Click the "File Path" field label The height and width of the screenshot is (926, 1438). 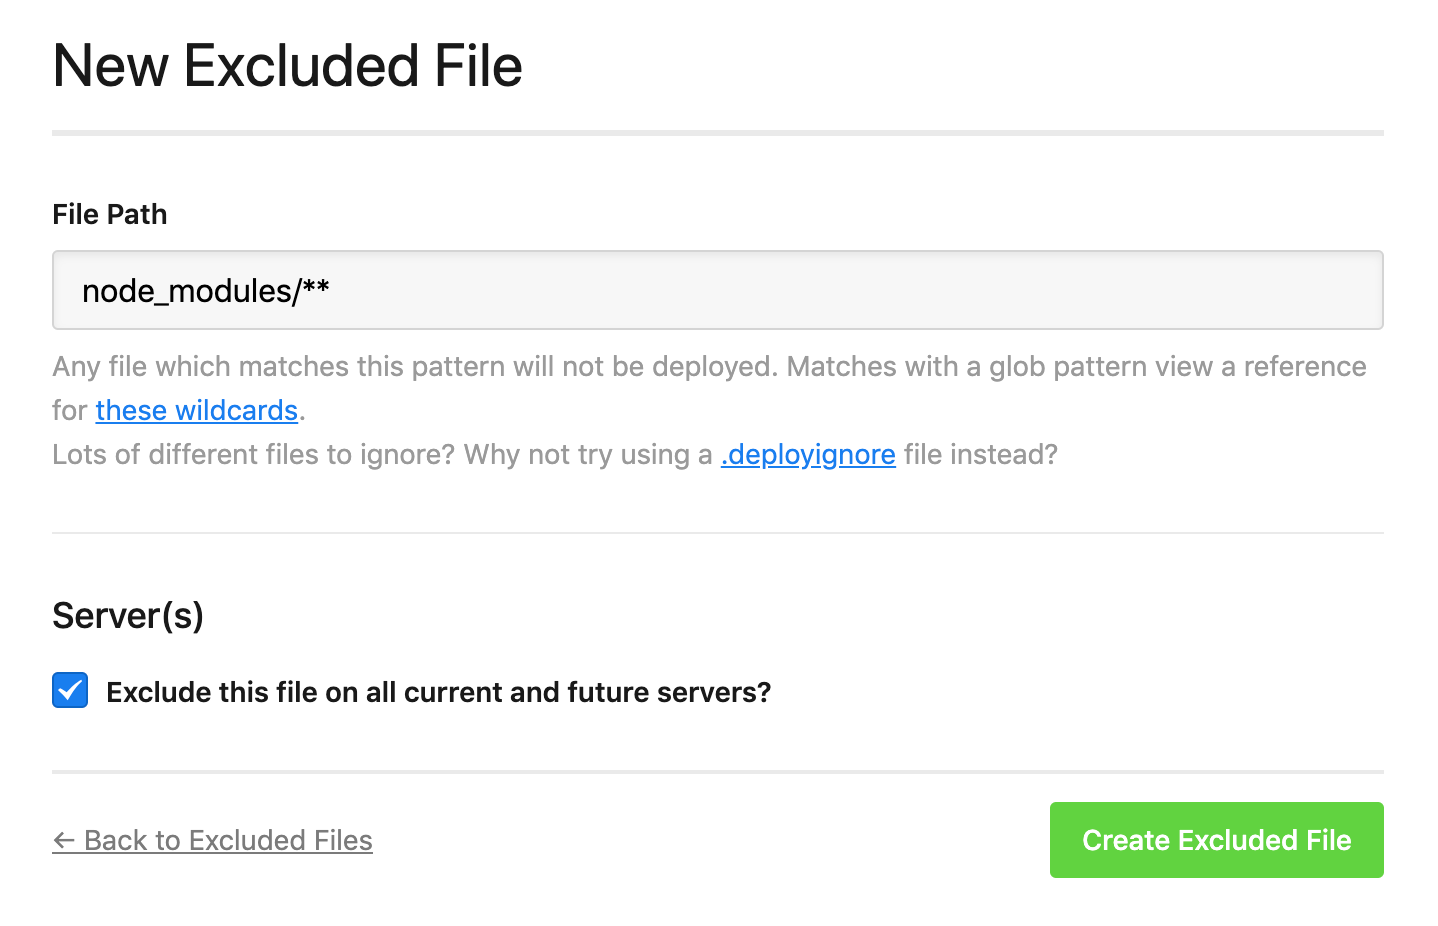click(109, 214)
